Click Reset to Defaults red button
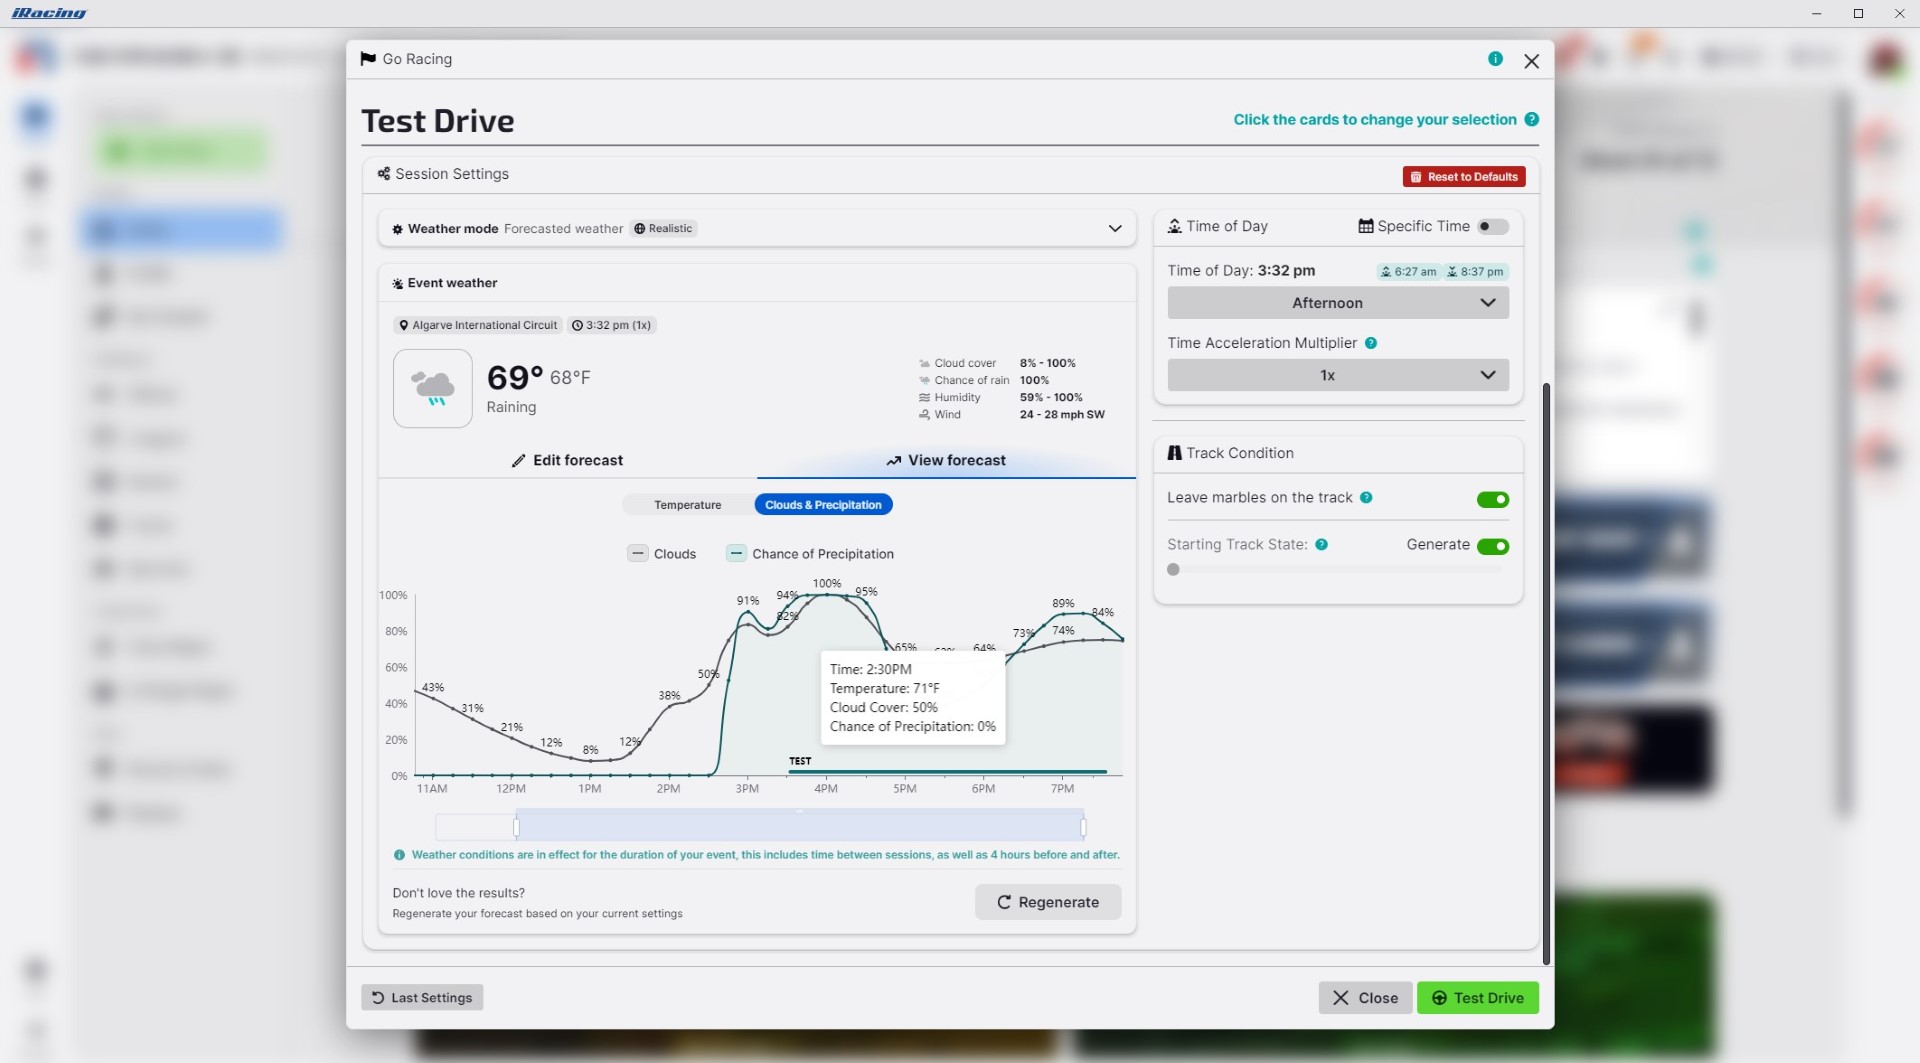The width and height of the screenshot is (1920, 1063). (1463, 177)
